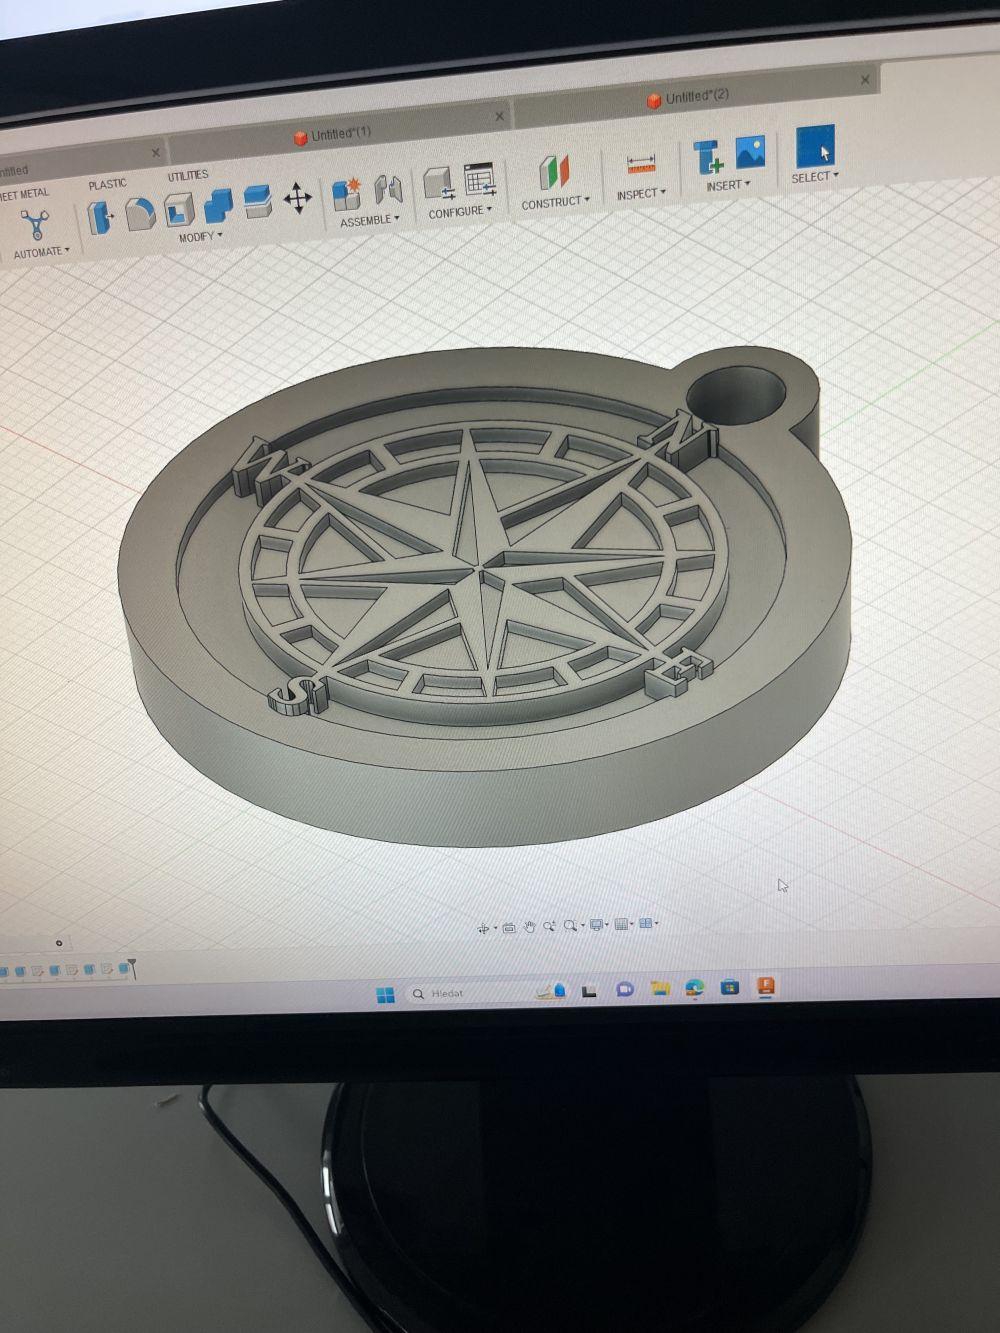Open the PLASTIC ribbon tab
The image size is (1000, 1333).
(107, 184)
